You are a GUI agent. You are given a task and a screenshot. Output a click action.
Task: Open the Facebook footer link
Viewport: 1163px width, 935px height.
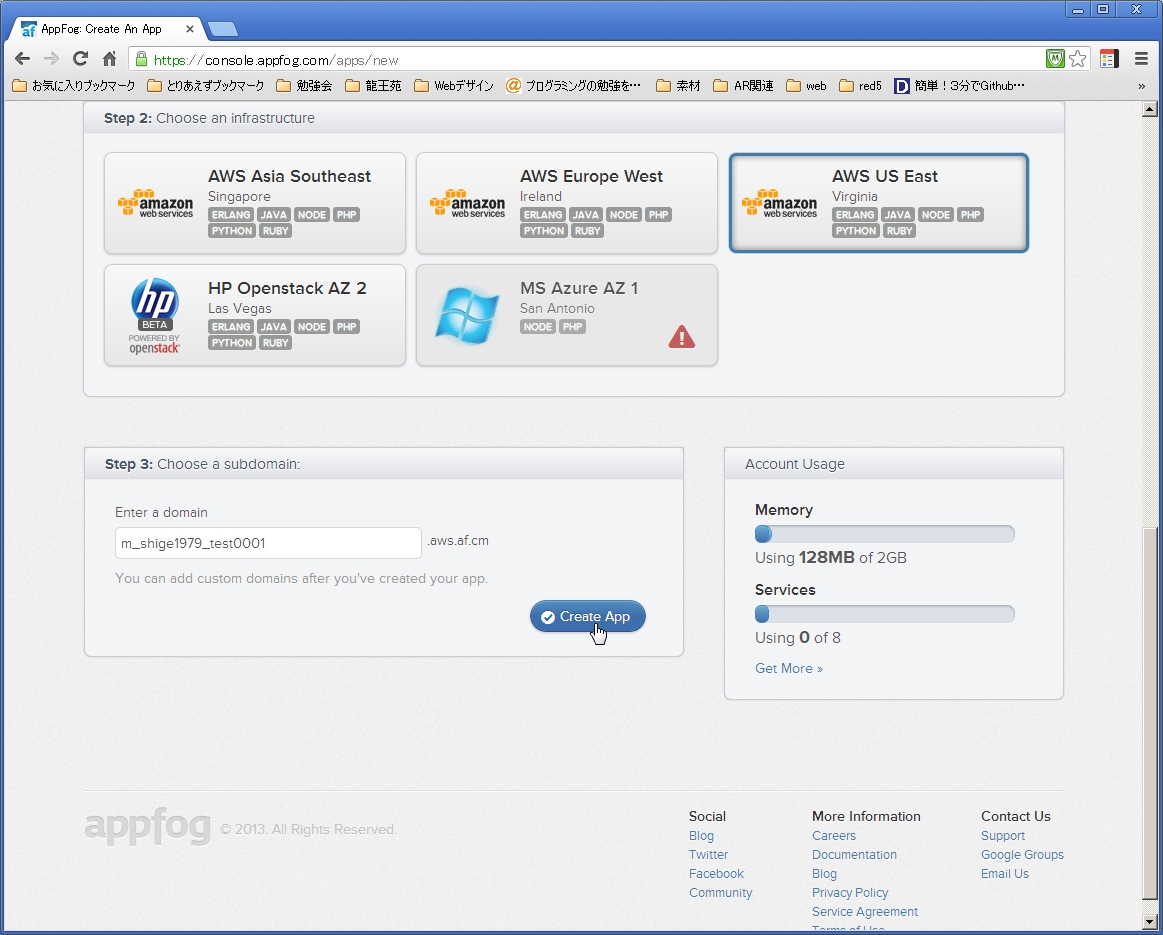click(x=716, y=873)
